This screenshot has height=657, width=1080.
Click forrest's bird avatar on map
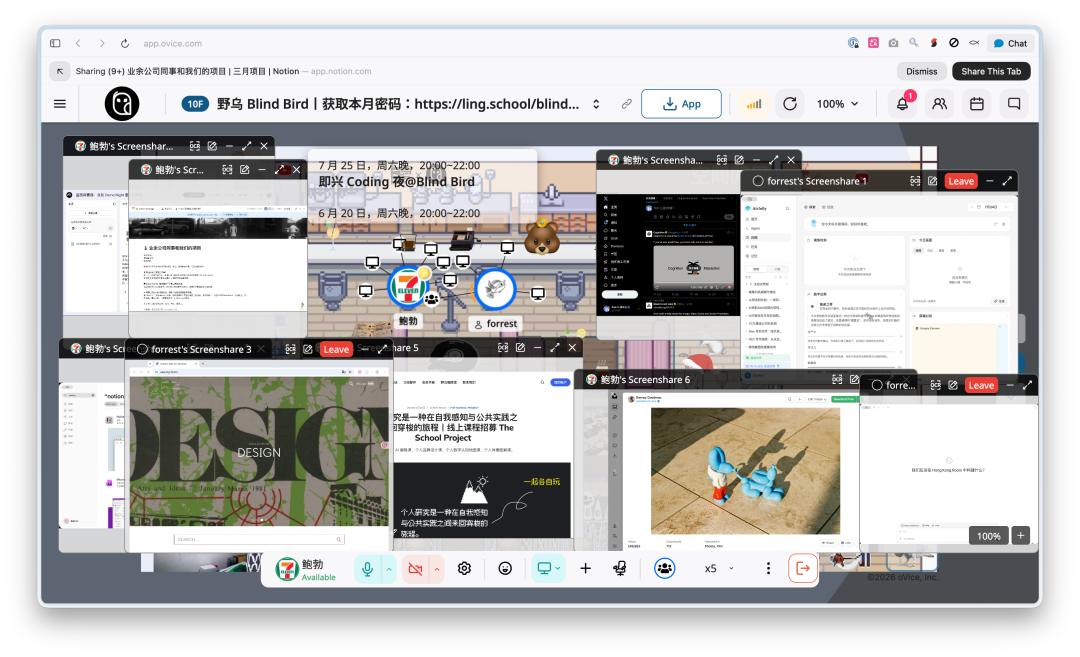[x=495, y=289]
